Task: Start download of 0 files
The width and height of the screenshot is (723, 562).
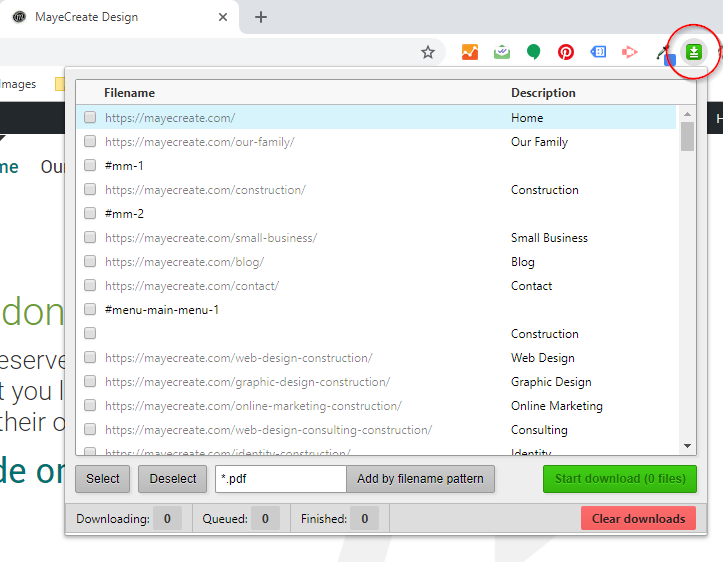Action: [x=620, y=479]
